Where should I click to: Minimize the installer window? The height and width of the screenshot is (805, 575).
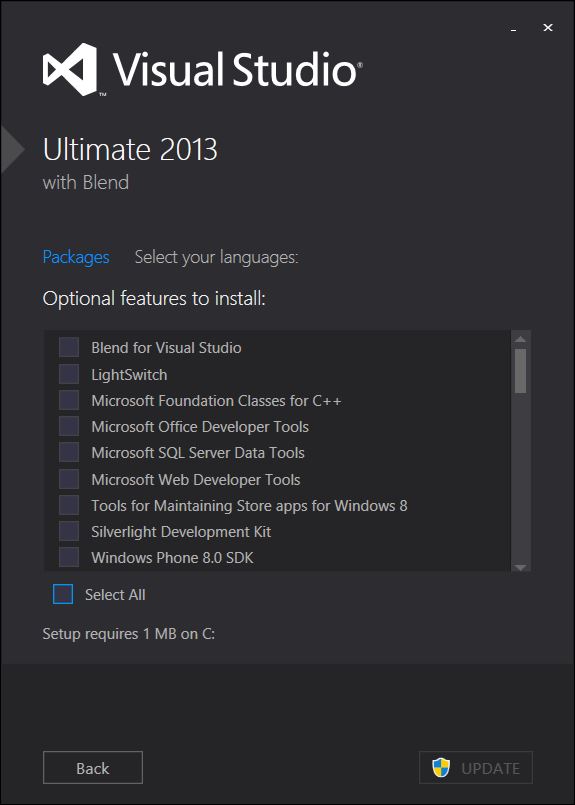[513, 29]
